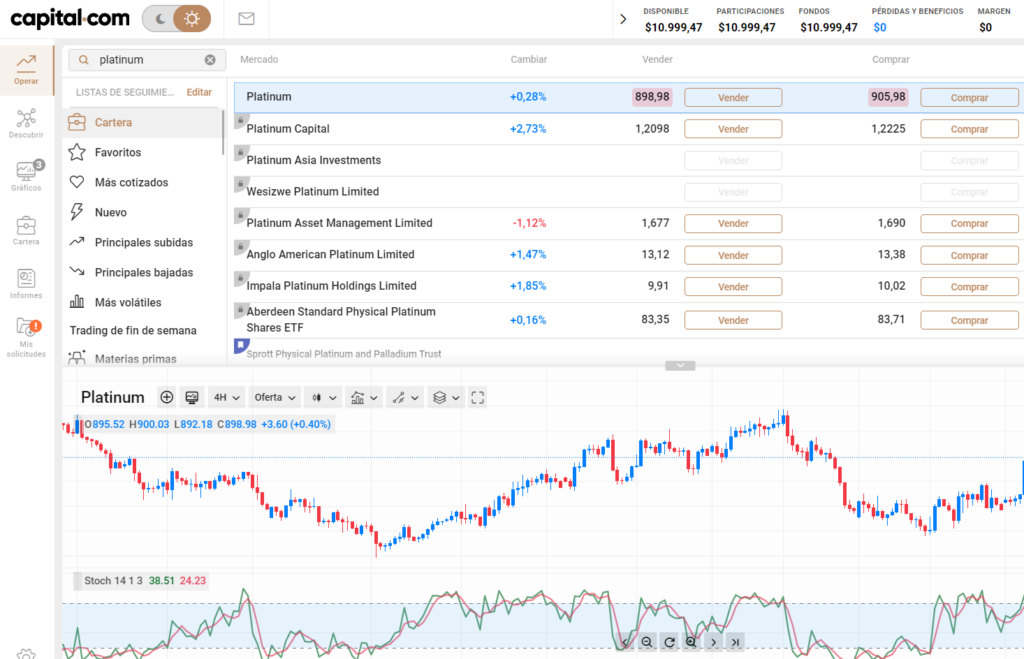Open the Gráficos sidebar section
Viewport: 1024px width, 659px height.
tap(26, 176)
